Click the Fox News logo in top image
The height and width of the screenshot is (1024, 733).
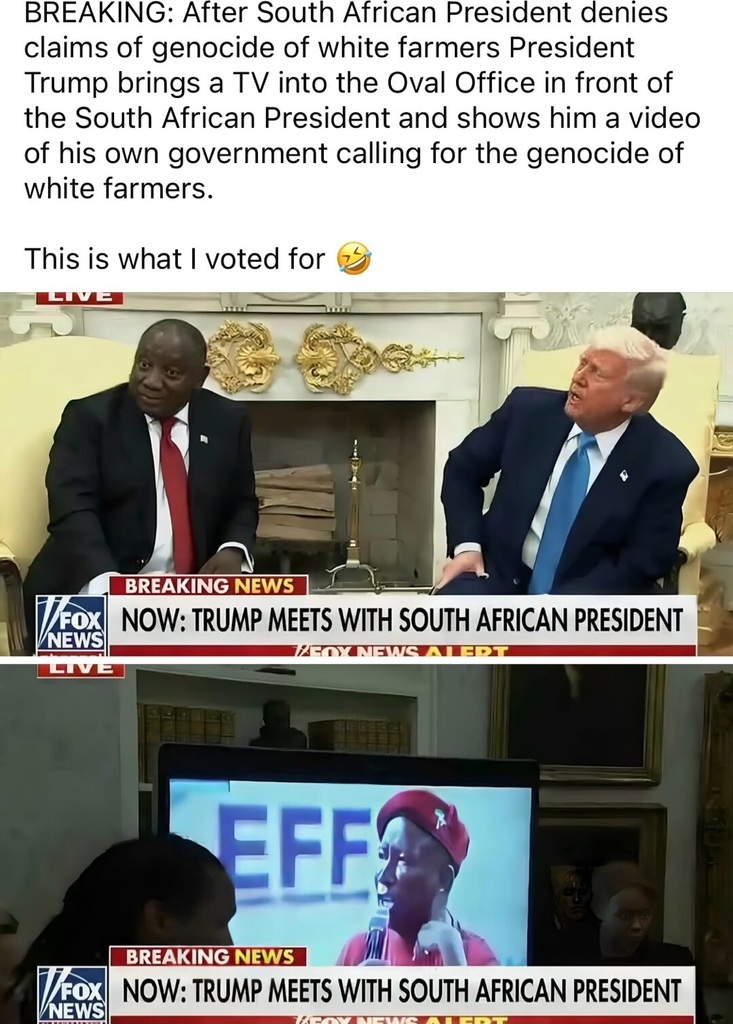(x=72, y=625)
